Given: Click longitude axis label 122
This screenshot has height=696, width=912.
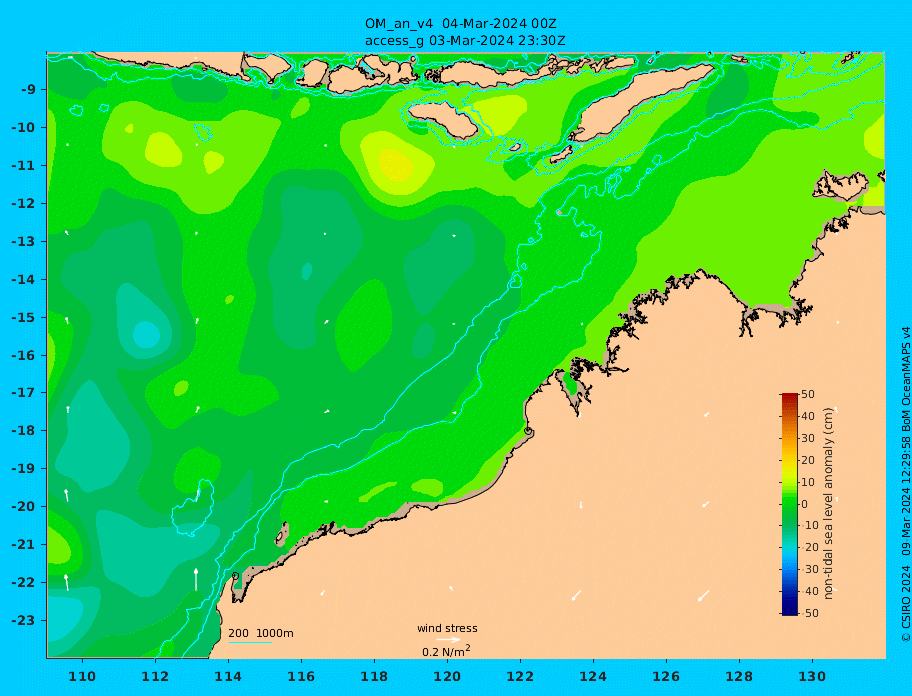Looking at the screenshot, I should [521, 677].
